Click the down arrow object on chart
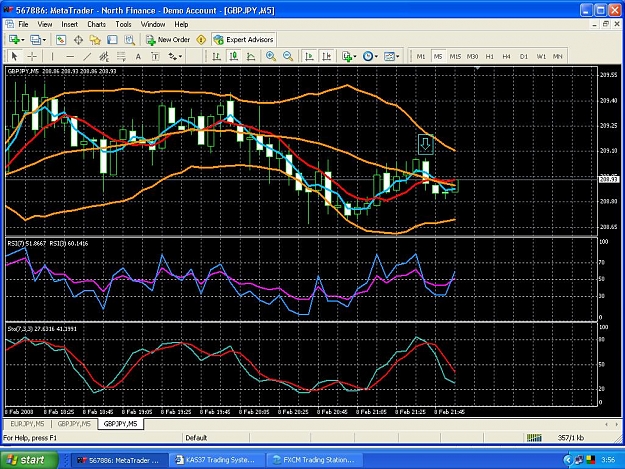This screenshot has width=625, height=469. (425, 144)
